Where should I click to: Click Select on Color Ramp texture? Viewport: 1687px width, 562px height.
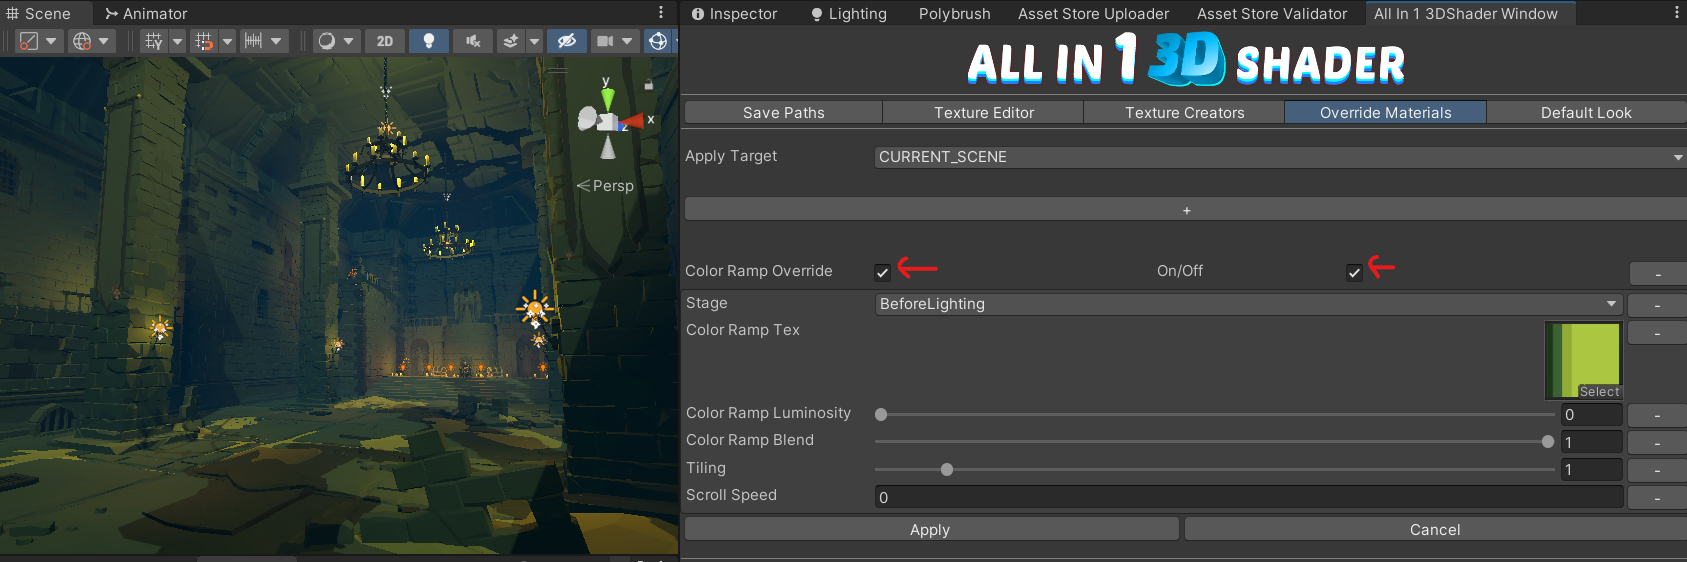click(1599, 392)
